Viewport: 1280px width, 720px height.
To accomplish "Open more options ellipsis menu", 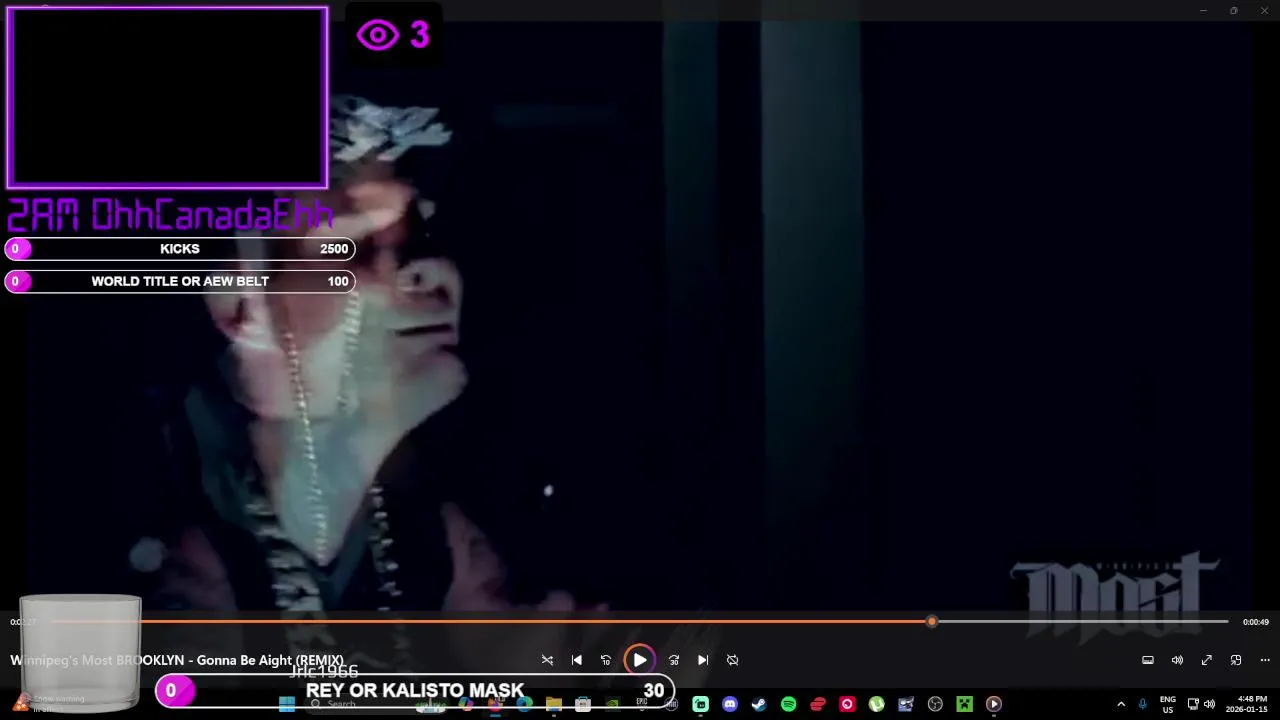I will (1265, 660).
